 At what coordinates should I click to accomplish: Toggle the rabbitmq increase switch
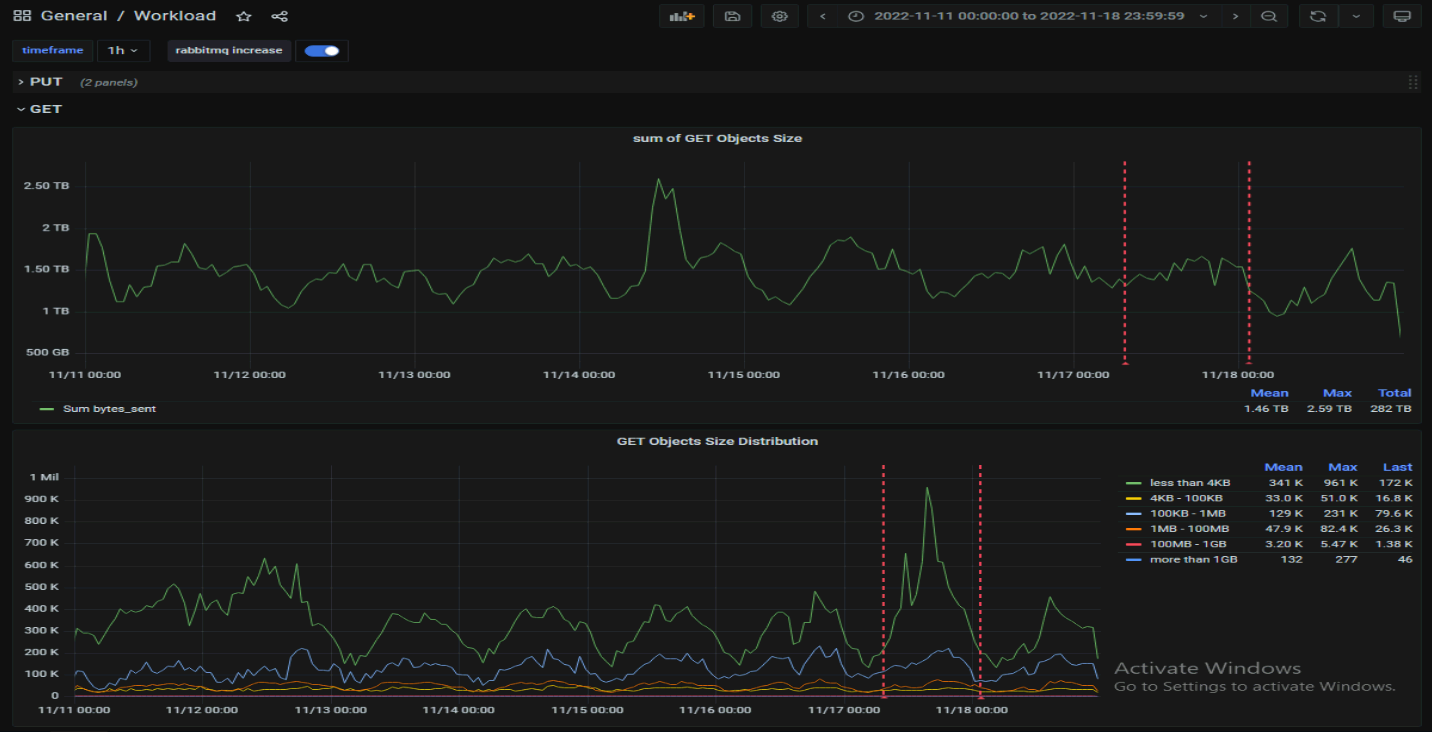click(x=322, y=50)
